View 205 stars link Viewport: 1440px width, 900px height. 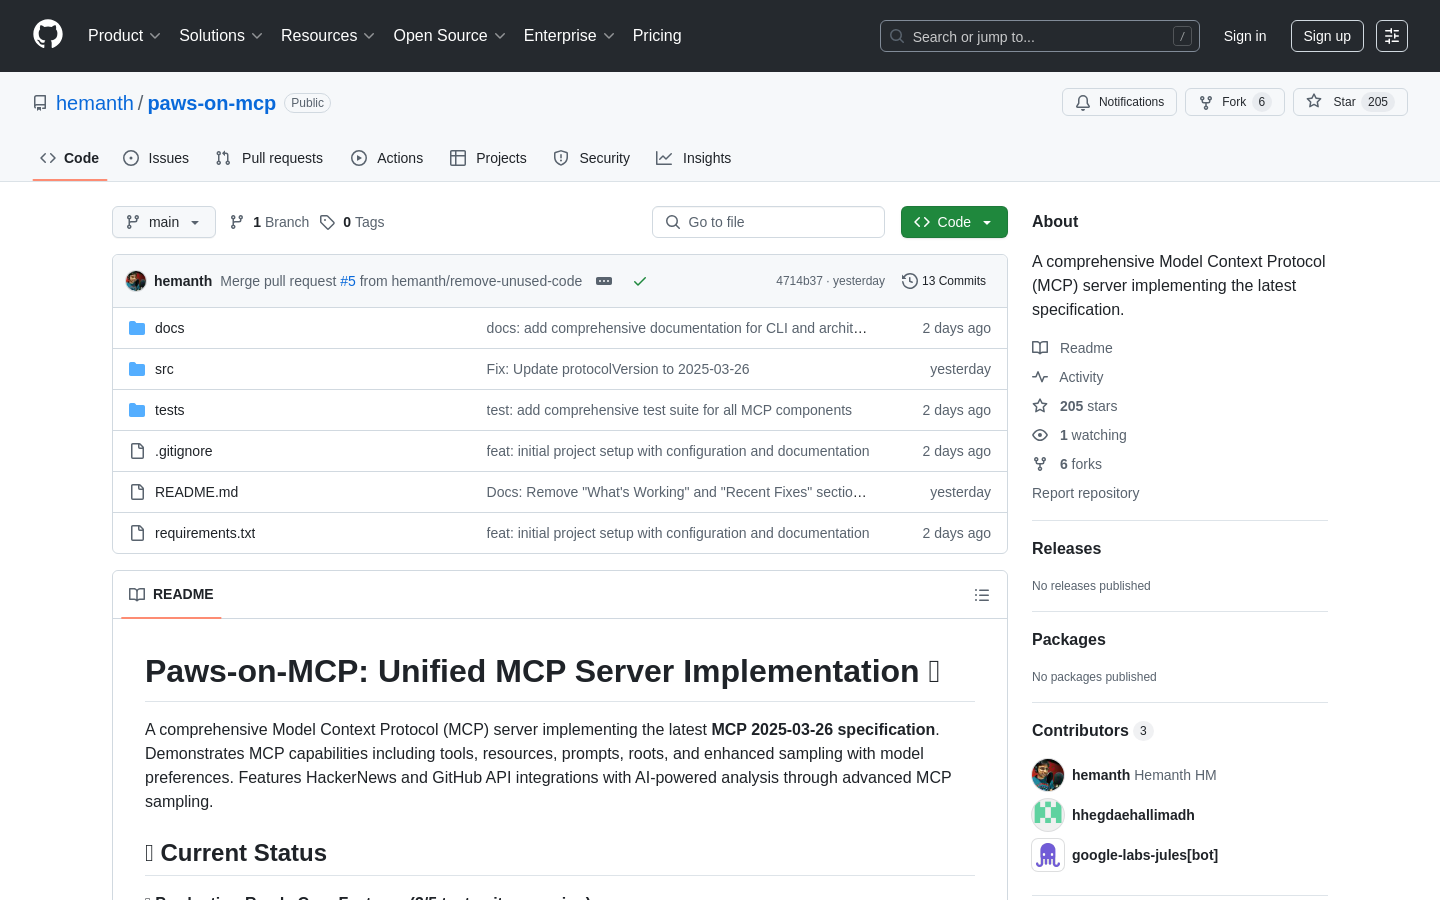tap(1075, 406)
